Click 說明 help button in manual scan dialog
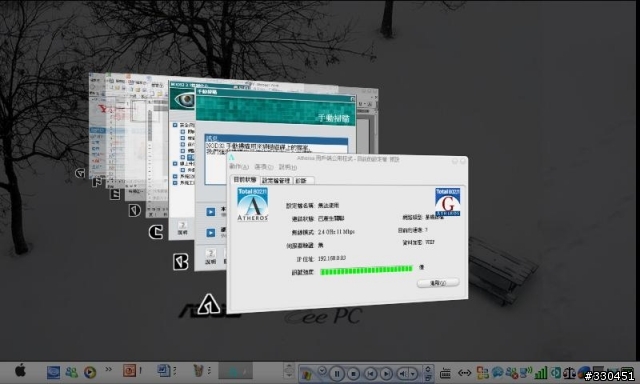Viewport: 640px width, 384px height. (210, 257)
